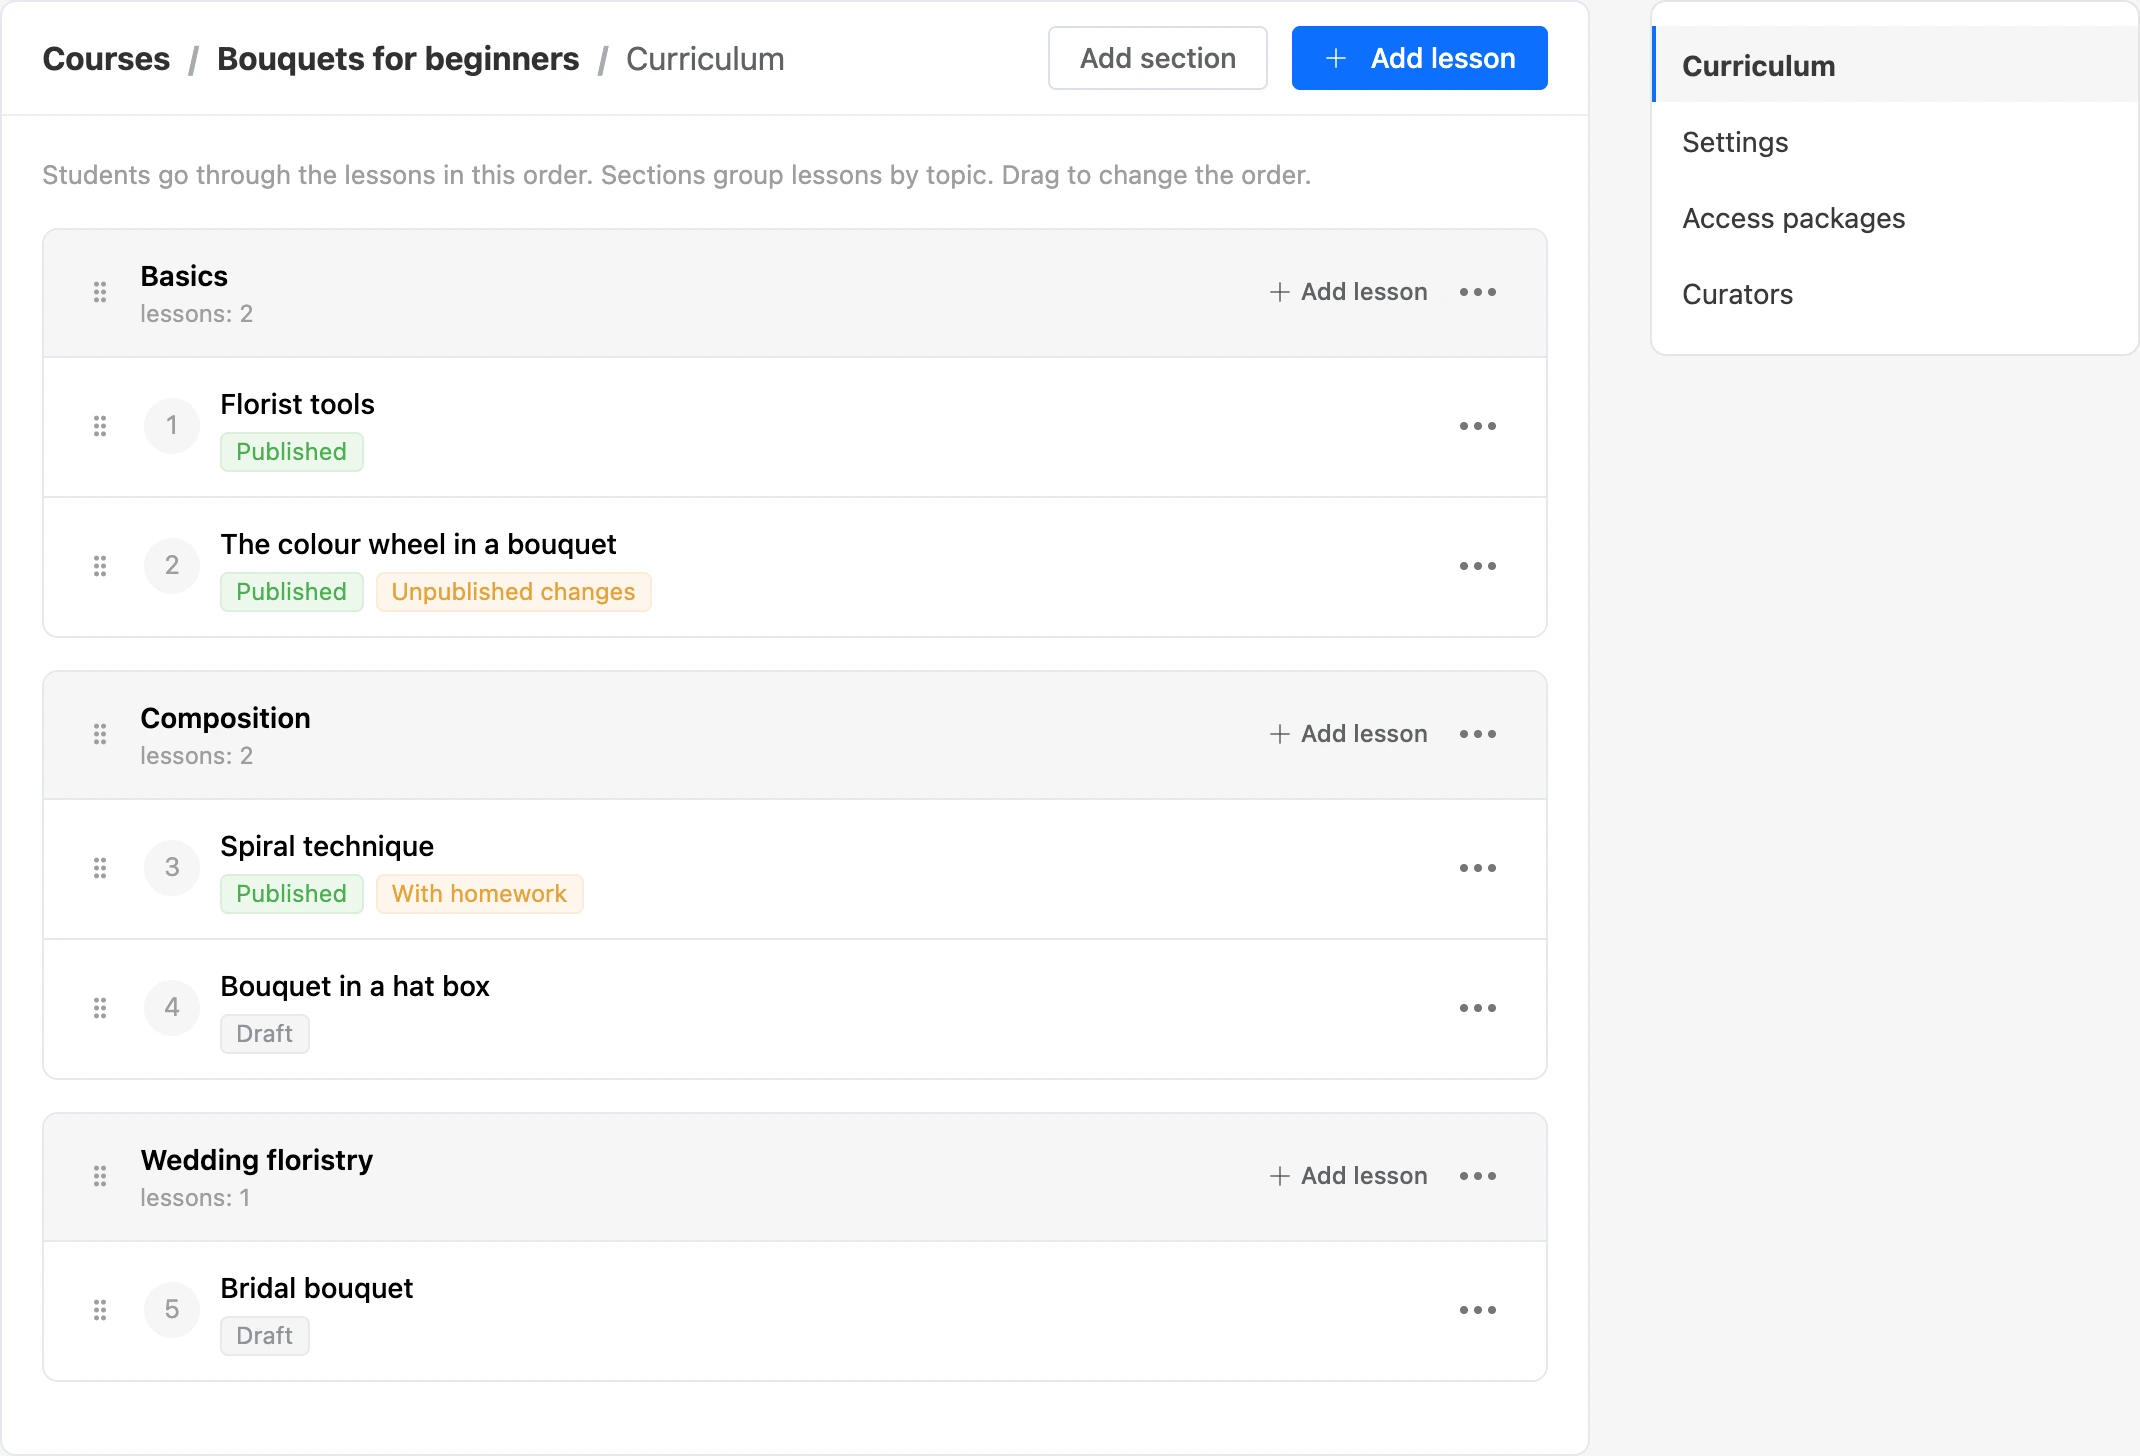Viewport: 2140px width, 1456px height.
Task: Open the three-dot menu for The colour wheel lesson
Action: coord(1478,566)
